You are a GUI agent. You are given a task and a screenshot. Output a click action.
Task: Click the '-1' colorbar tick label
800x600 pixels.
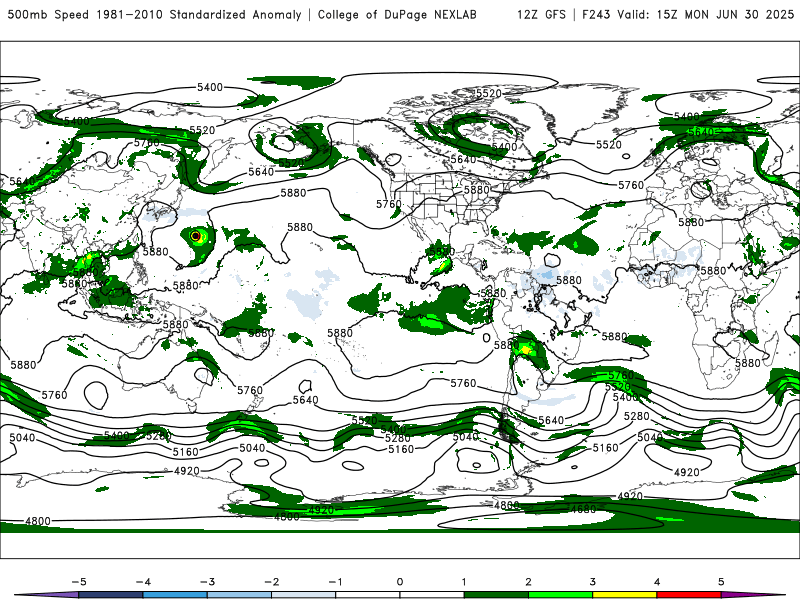coord(335,582)
